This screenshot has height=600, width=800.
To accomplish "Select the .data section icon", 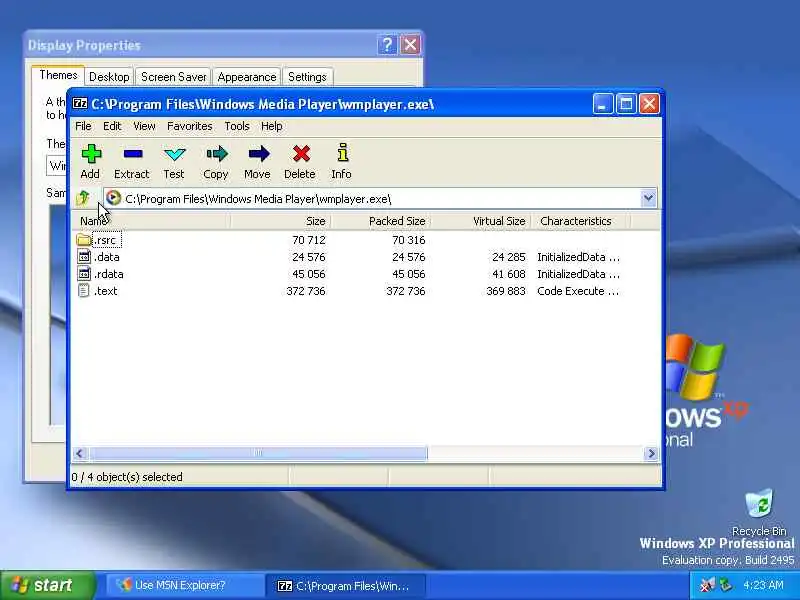I will pyautogui.click(x=84, y=257).
